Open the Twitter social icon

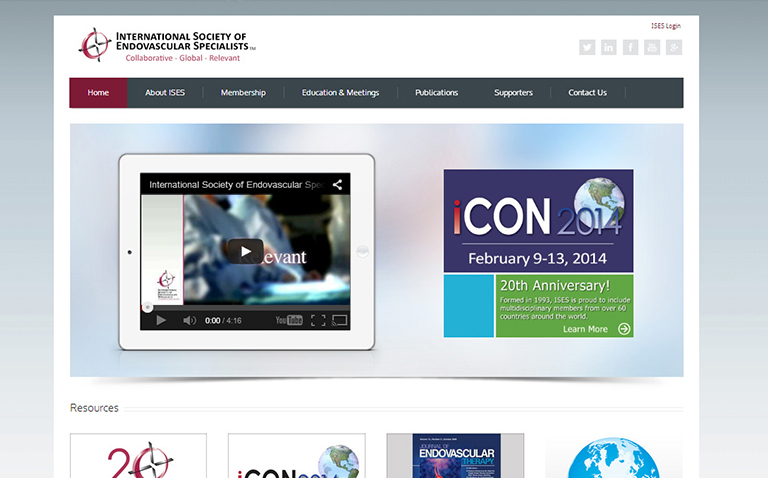click(x=587, y=48)
